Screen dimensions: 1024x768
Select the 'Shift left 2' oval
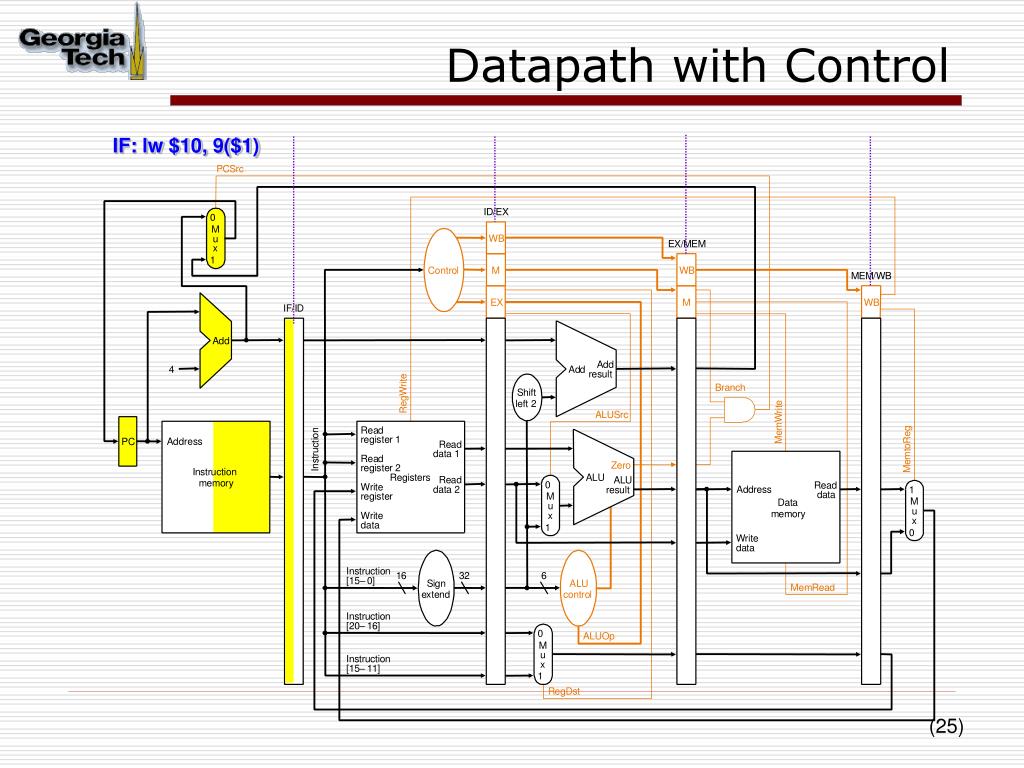(x=526, y=397)
